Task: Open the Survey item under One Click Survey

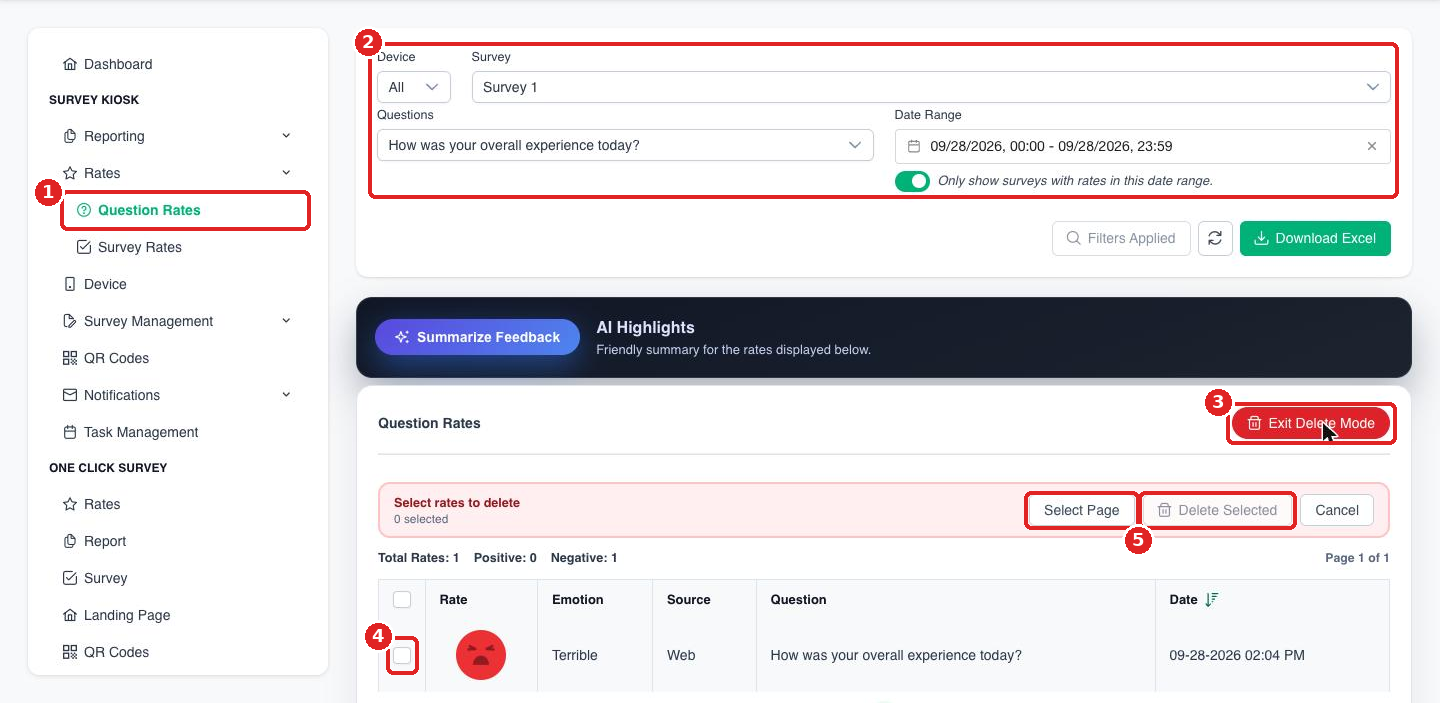Action: [x=95, y=578]
